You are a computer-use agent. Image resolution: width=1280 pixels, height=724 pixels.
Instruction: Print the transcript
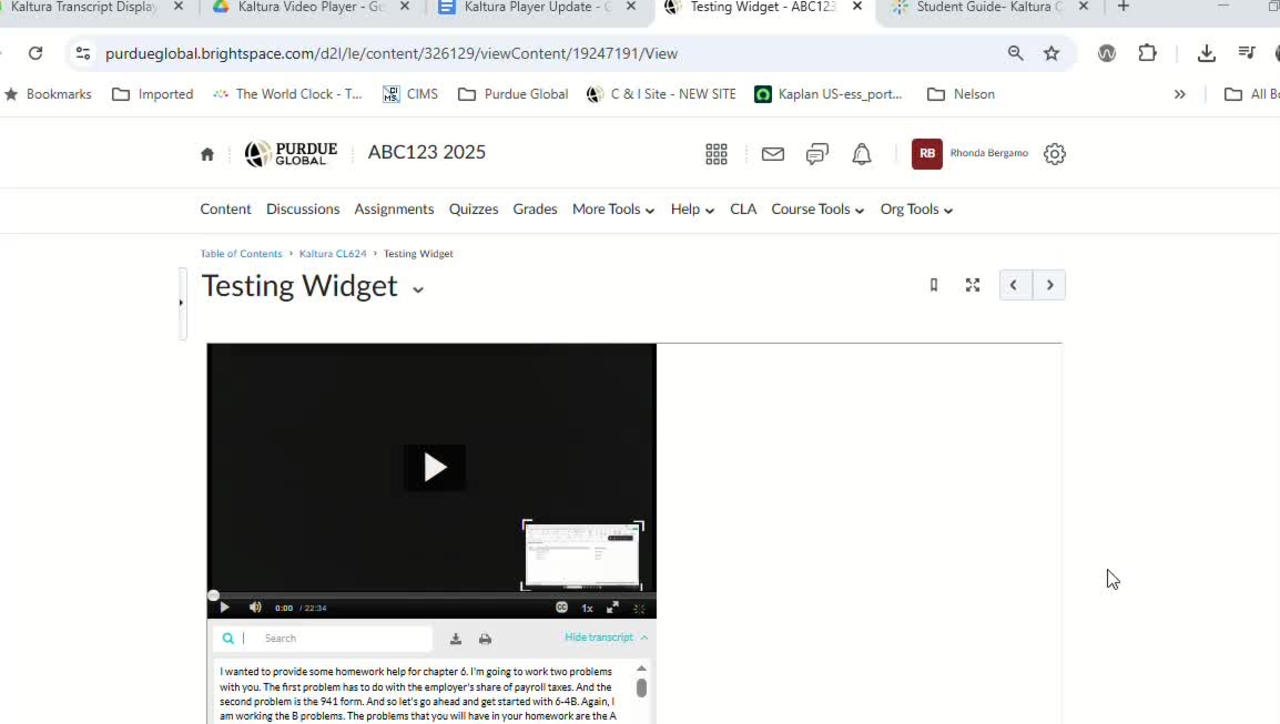pos(485,638)
